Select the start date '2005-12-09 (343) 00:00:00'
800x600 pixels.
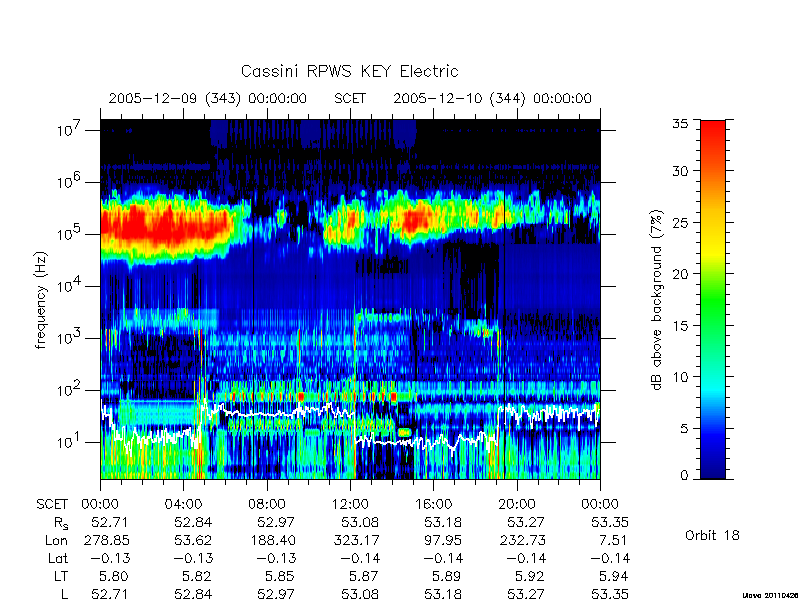208,98
